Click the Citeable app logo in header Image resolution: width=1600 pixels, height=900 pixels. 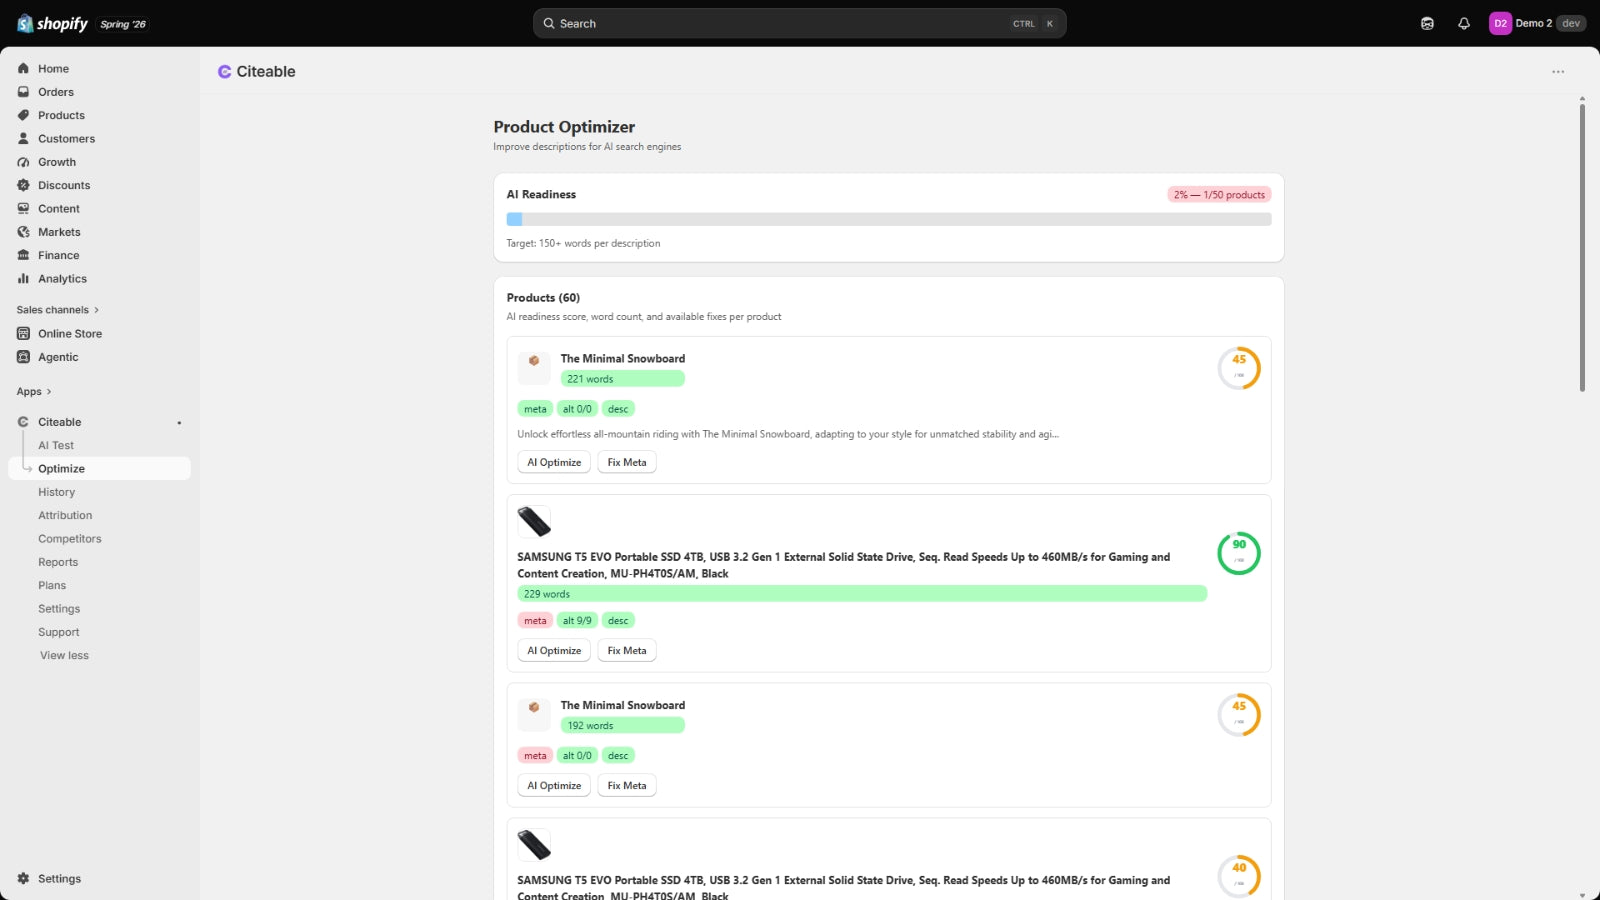click(225, 72)
